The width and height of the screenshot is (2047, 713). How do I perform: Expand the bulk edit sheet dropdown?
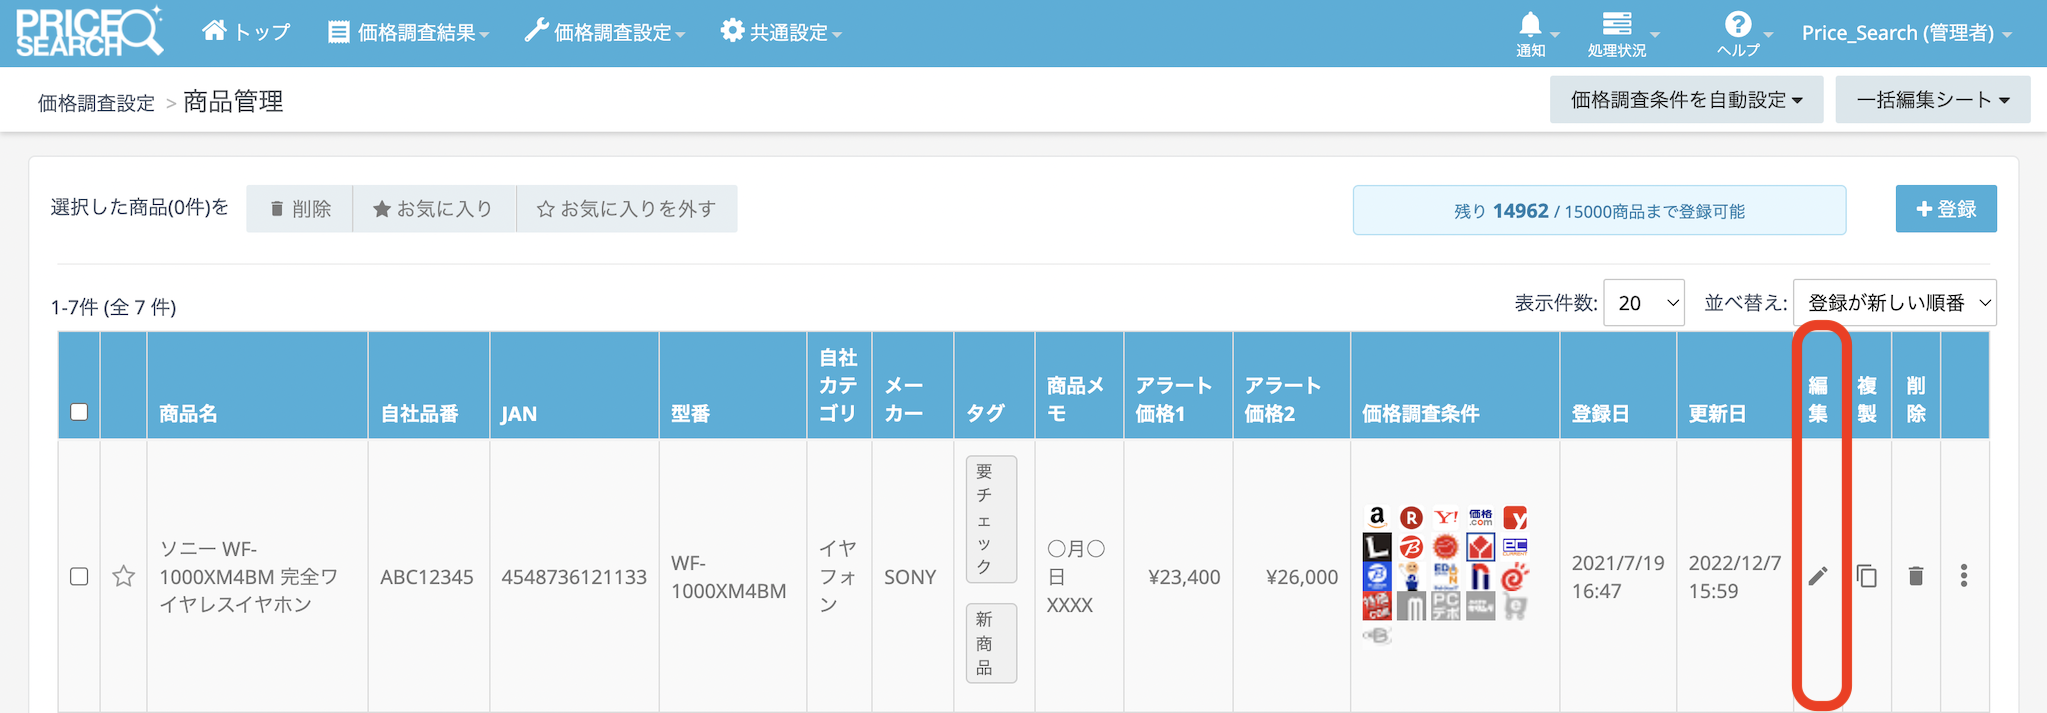pos(1932,100)
